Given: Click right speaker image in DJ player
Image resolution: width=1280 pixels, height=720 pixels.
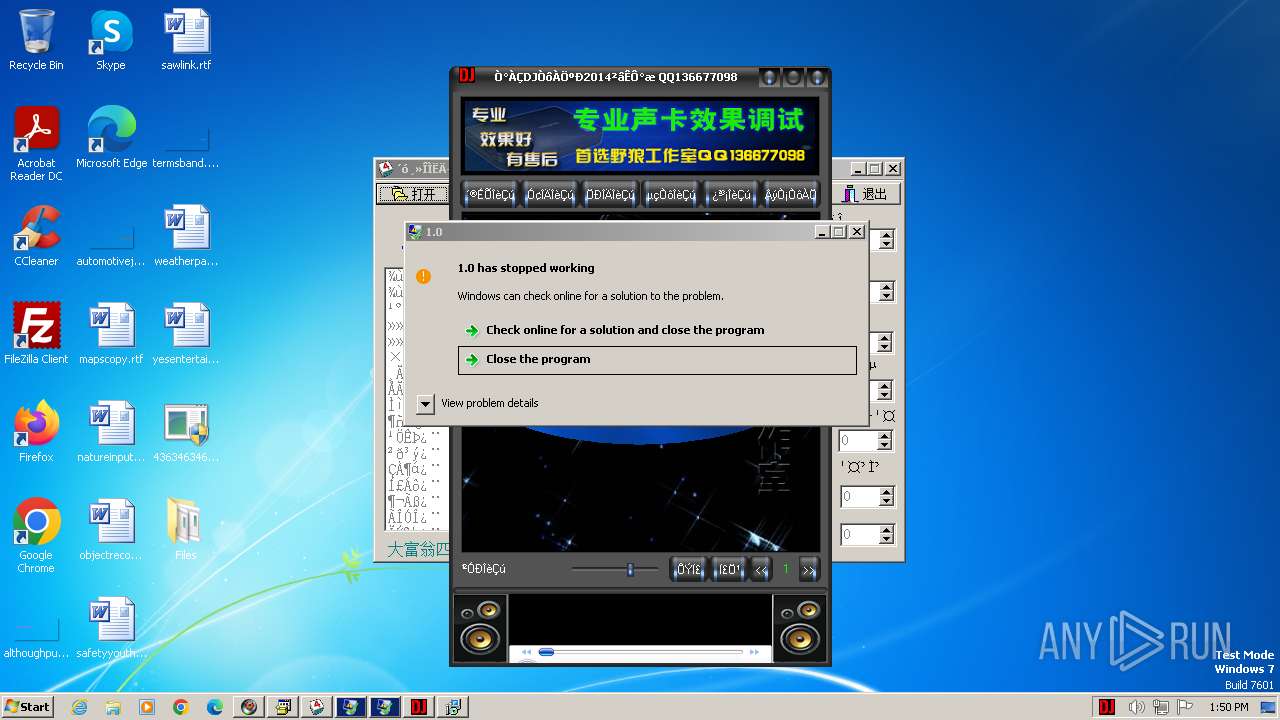Looking at the screenshot, I should [800, 626].
